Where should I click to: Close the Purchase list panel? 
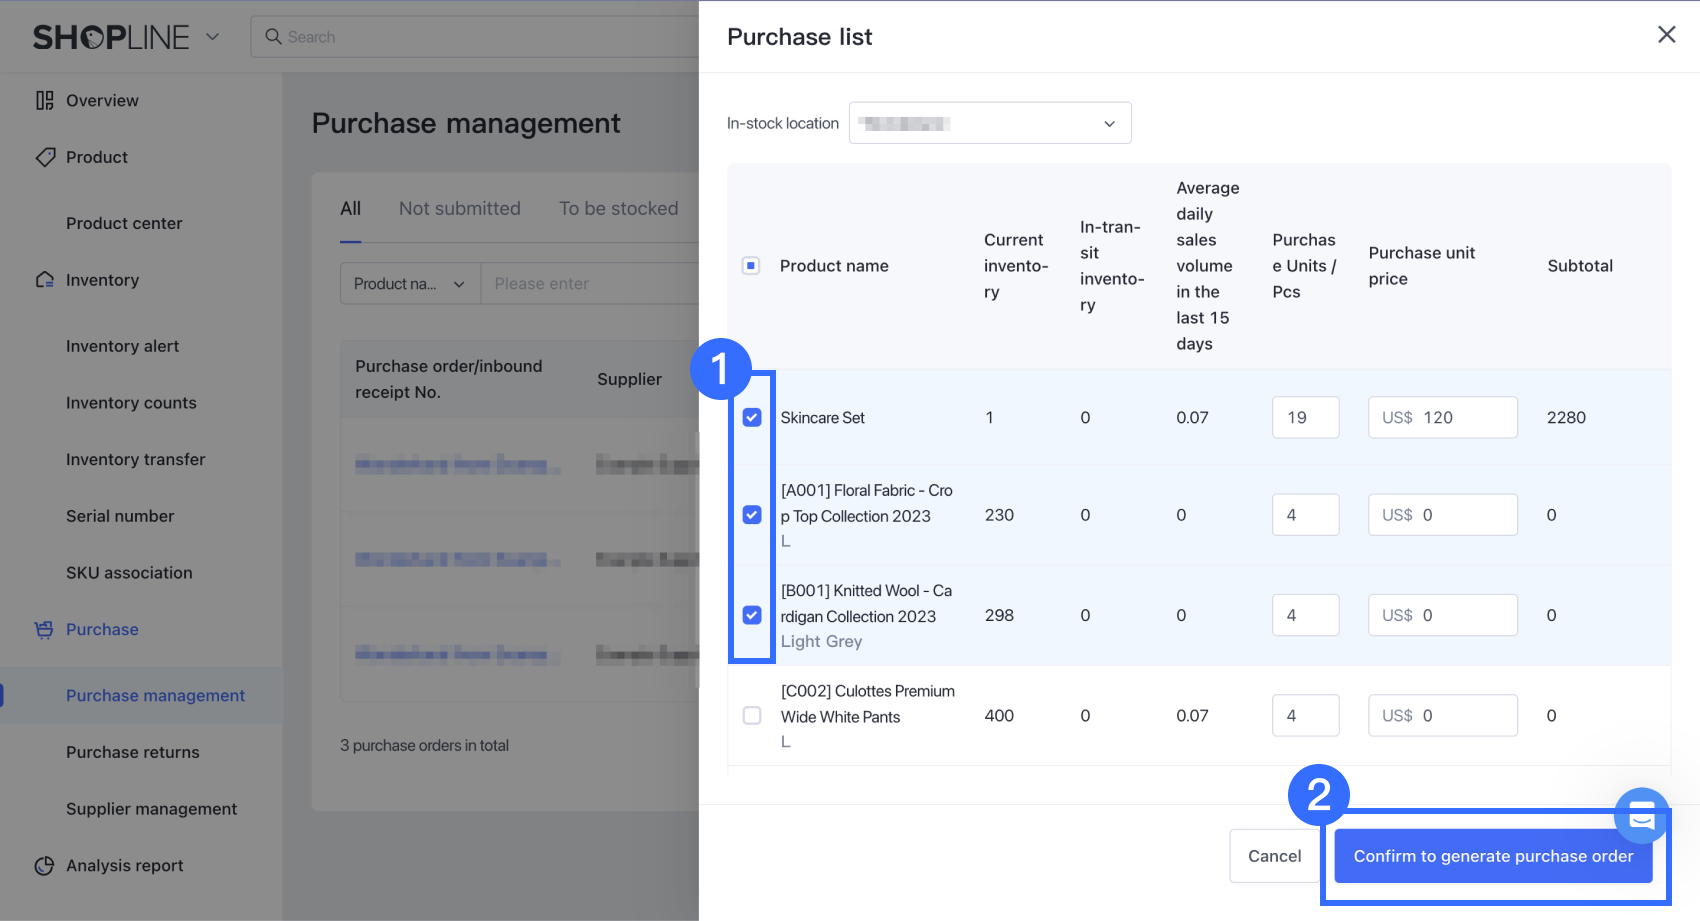[1666, 35]
